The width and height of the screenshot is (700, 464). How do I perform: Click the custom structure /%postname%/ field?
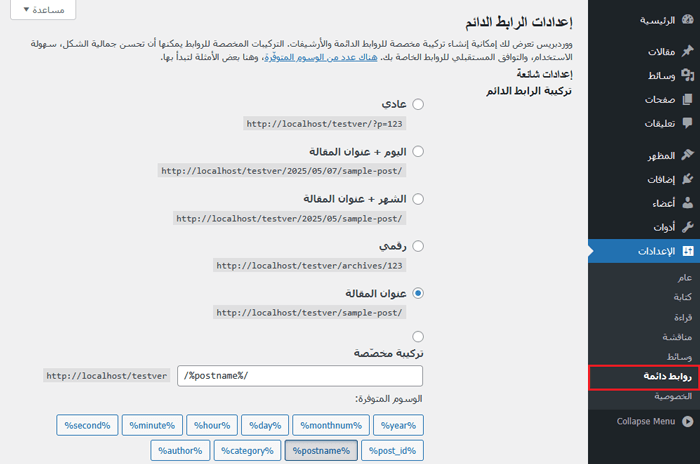300,376
